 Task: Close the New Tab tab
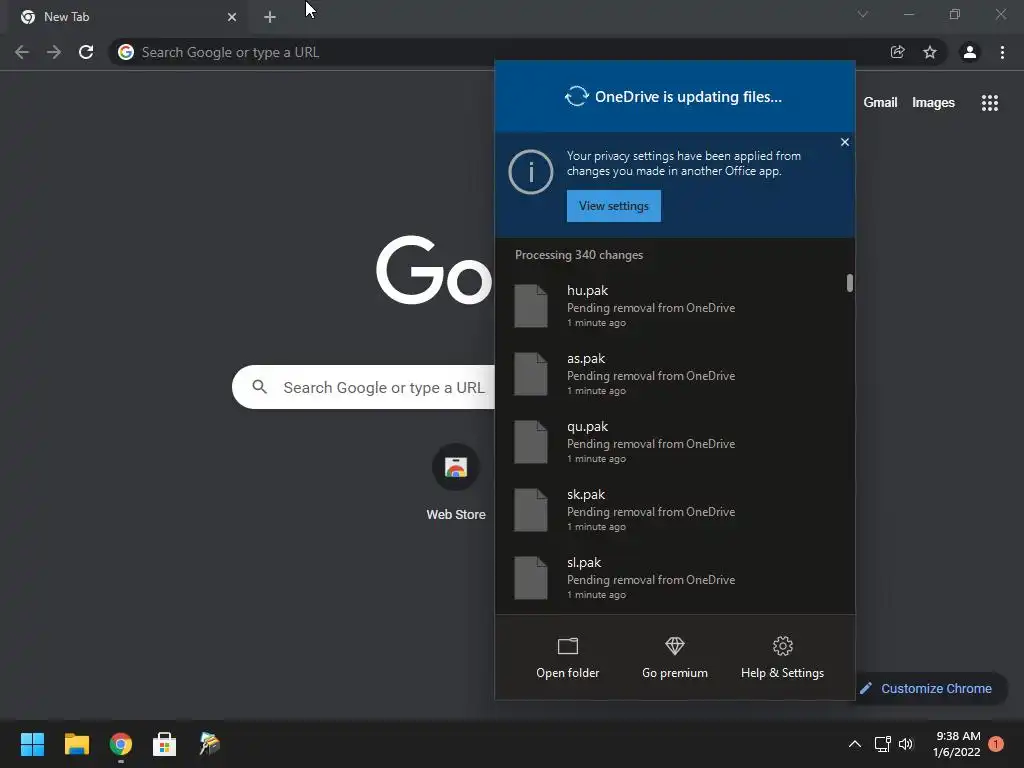tap(232, 17)
